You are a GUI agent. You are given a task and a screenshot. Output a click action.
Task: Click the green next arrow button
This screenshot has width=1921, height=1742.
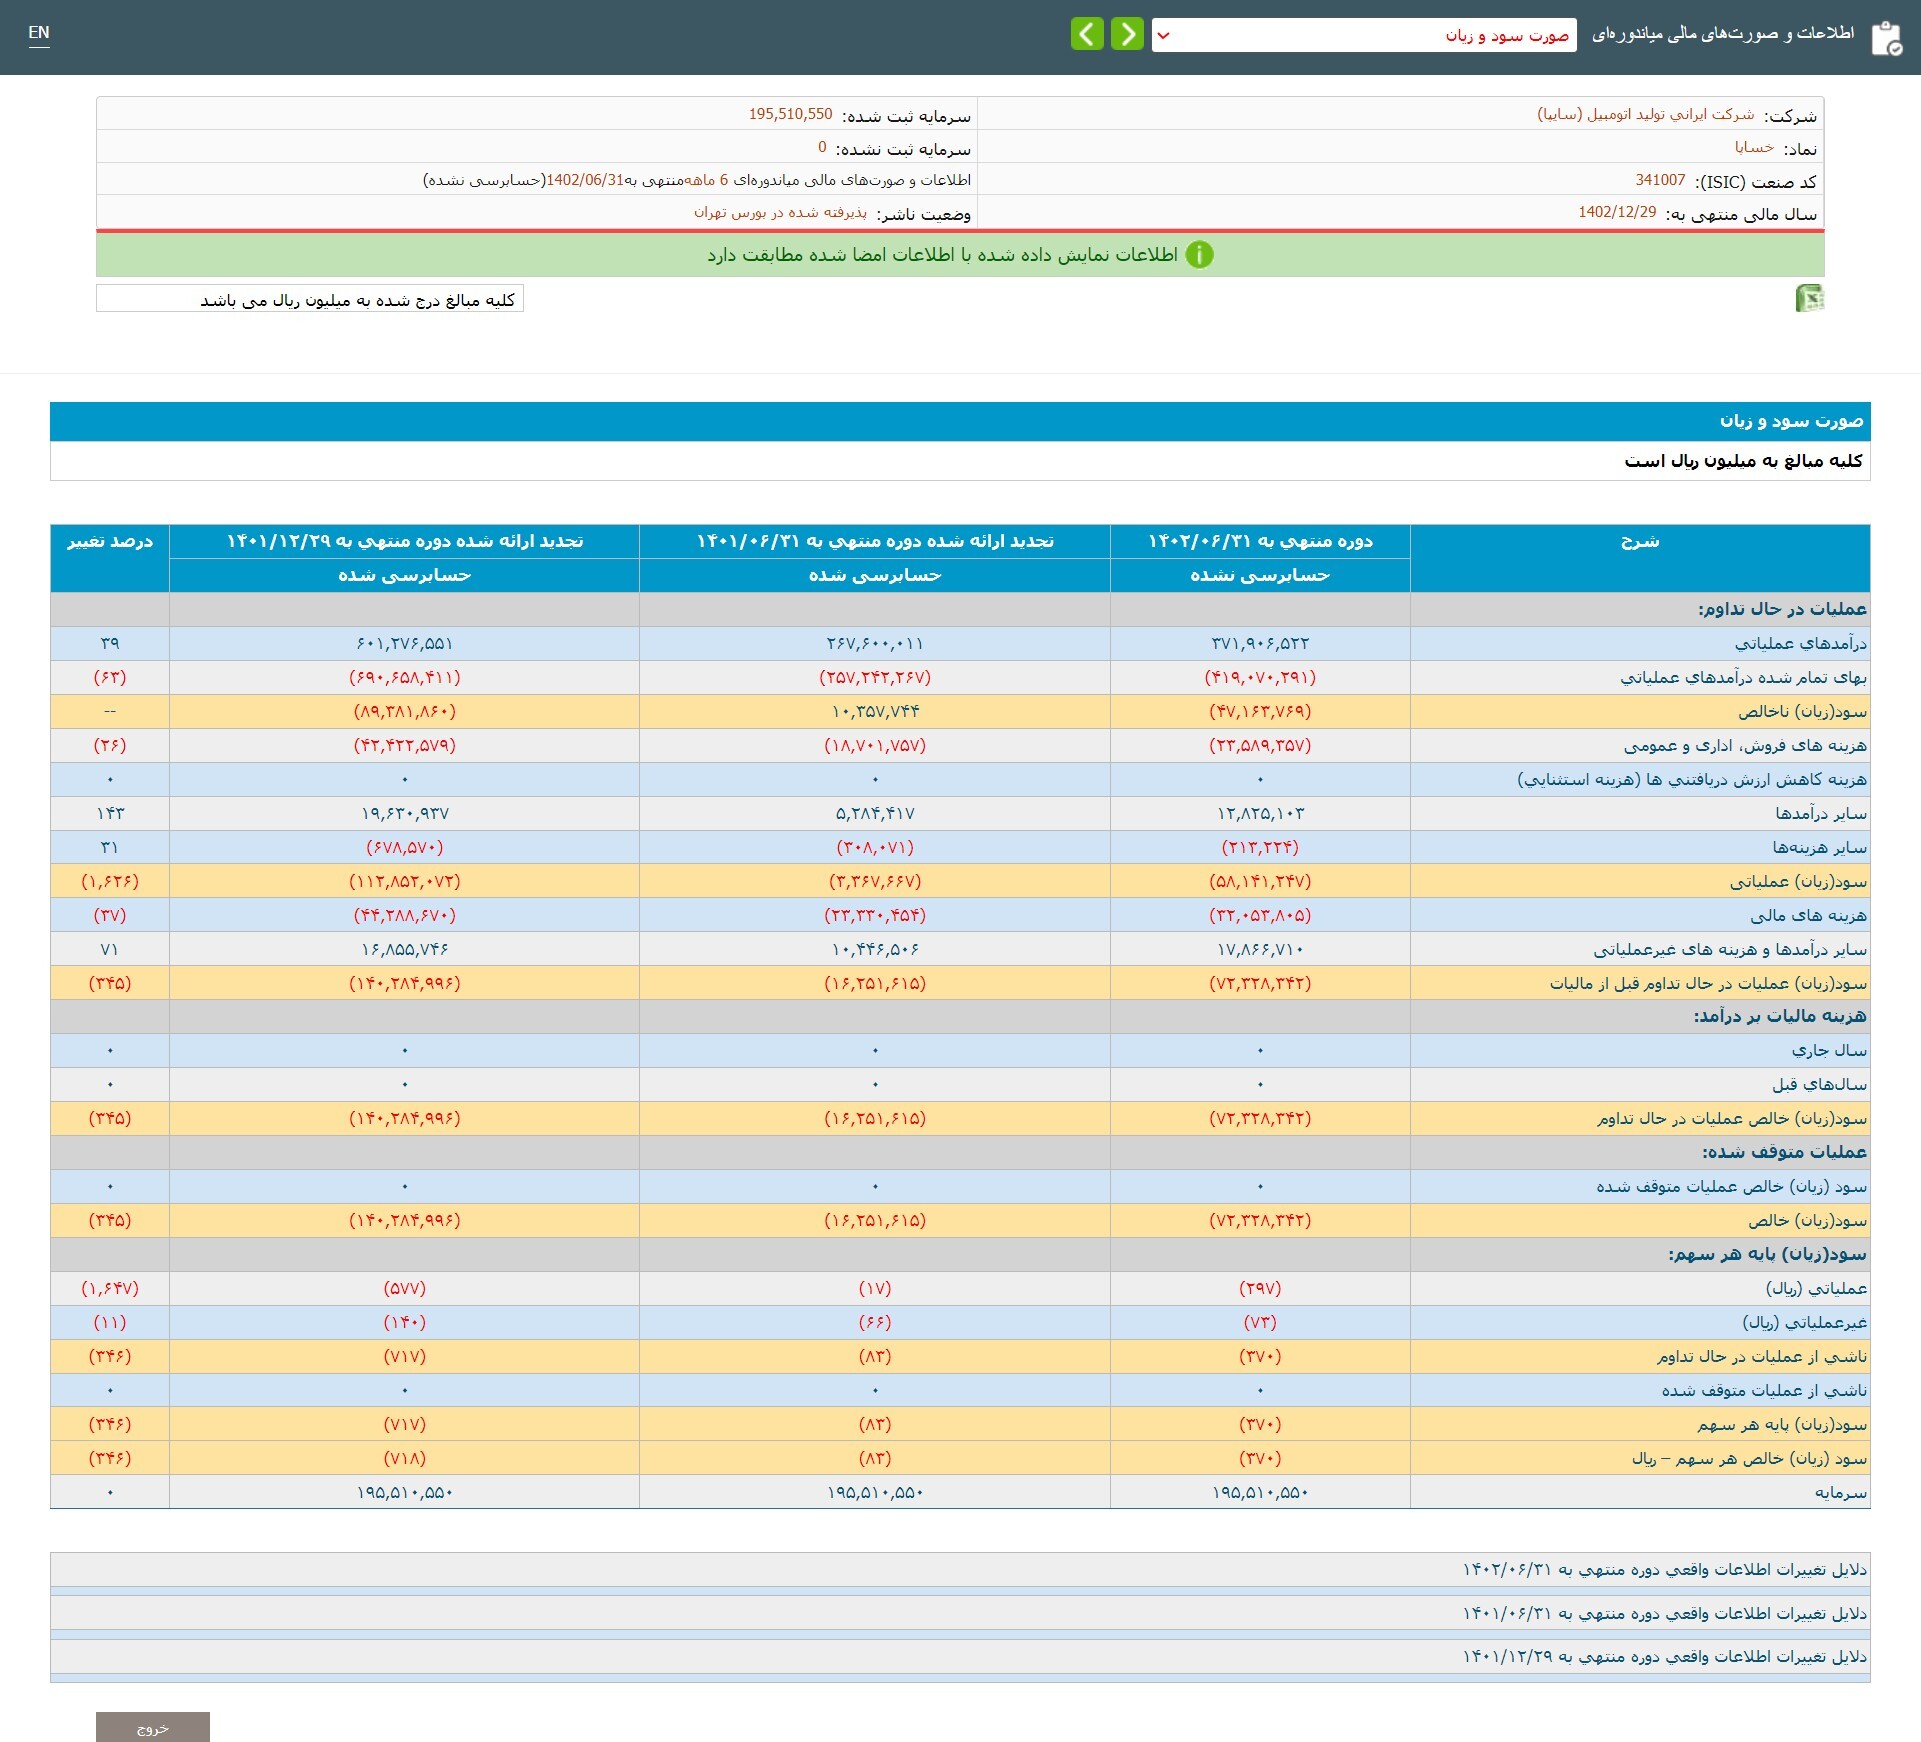coord(1127,34)
